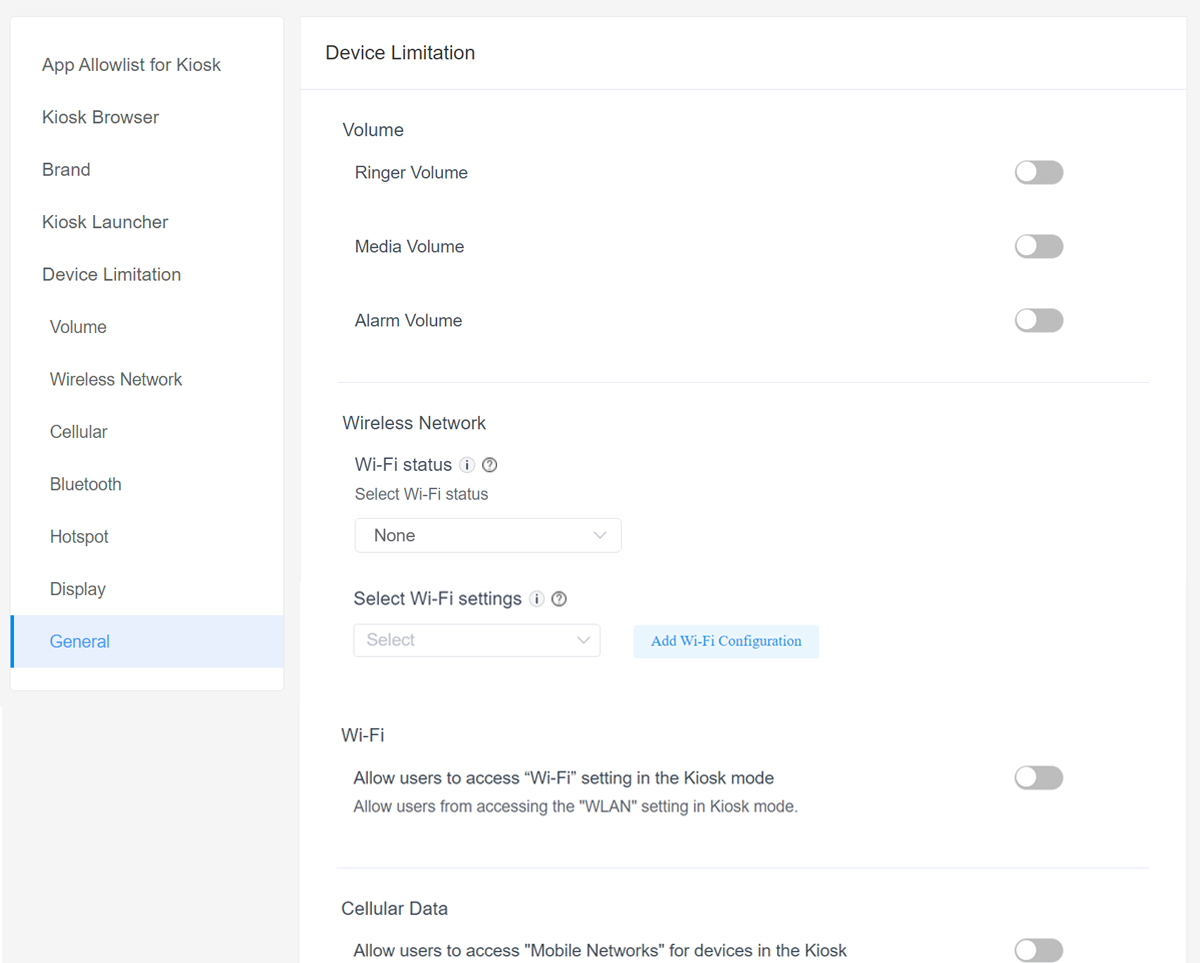Click the info icon beside Wi-Fi status
Viewport: 1200px width, 963px height.
click(467, 465)
